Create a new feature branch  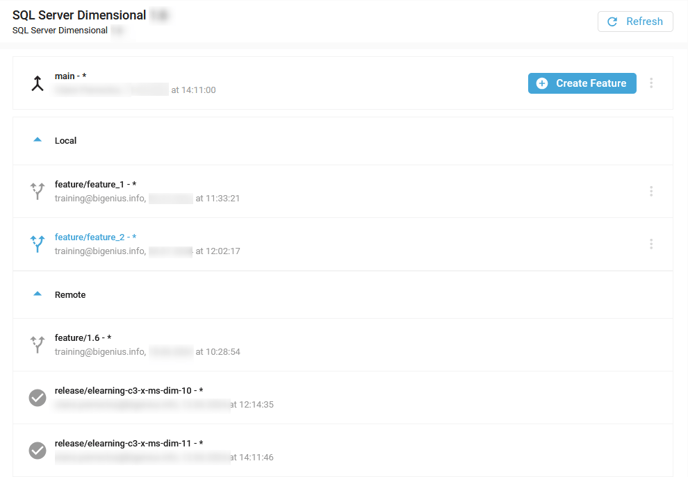pyautogui.click(x=582, y=83)
